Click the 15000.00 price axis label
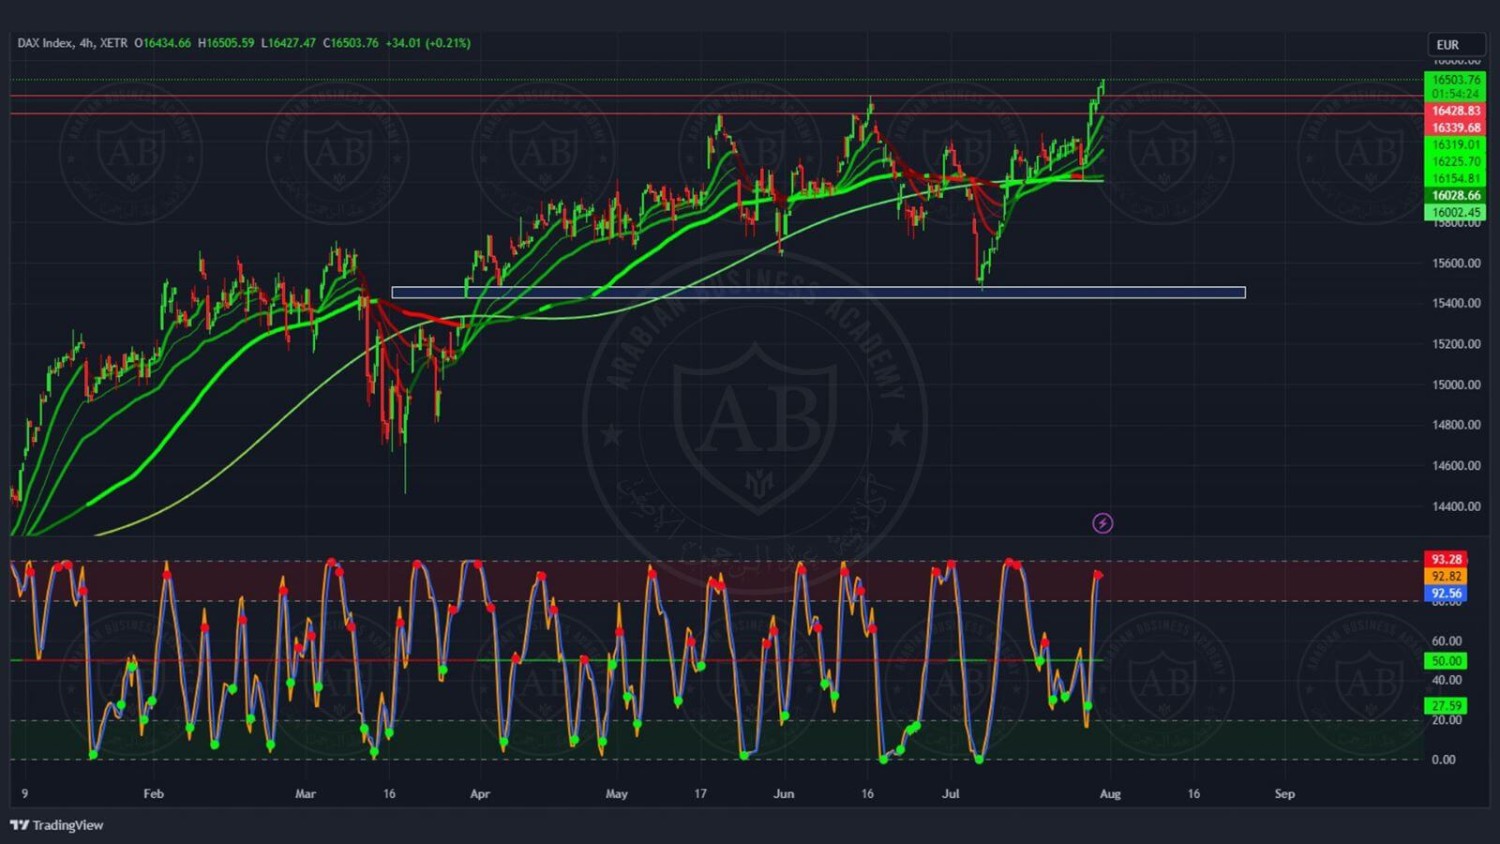 pos(1456,385)
